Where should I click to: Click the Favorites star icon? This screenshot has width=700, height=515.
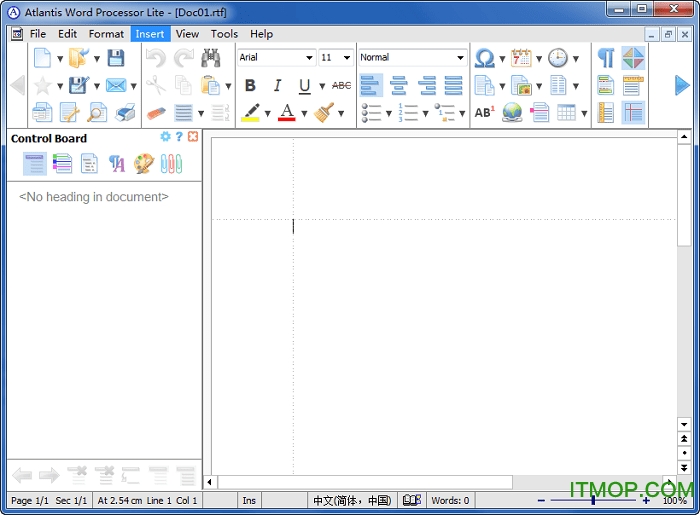coord(42,85)
